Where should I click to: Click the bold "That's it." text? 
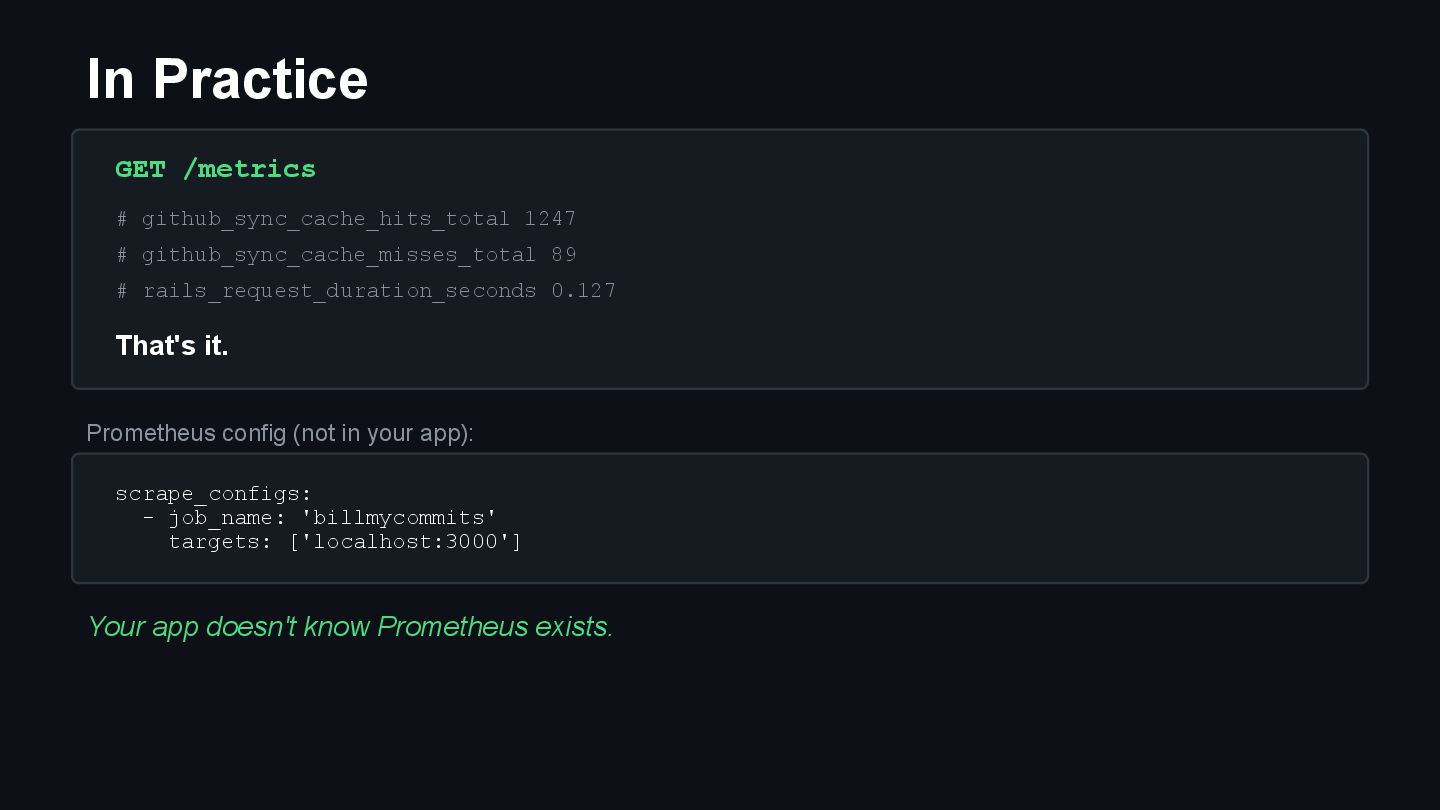coord(172,346)
